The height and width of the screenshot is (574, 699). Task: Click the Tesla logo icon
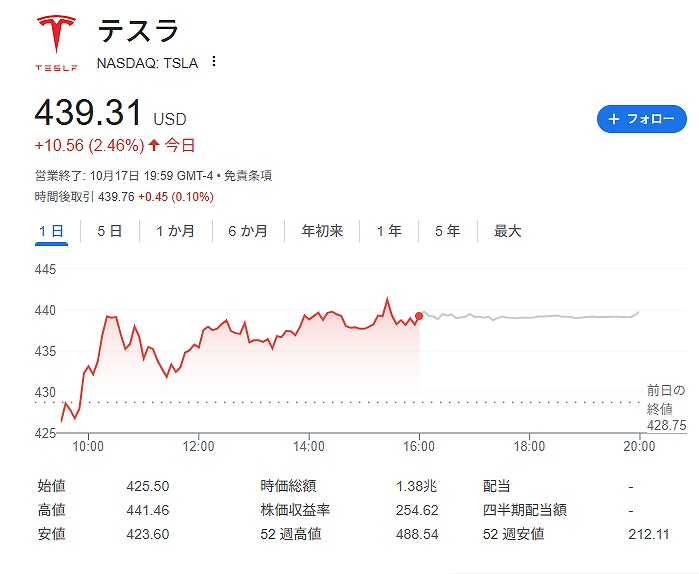point(56,39)
